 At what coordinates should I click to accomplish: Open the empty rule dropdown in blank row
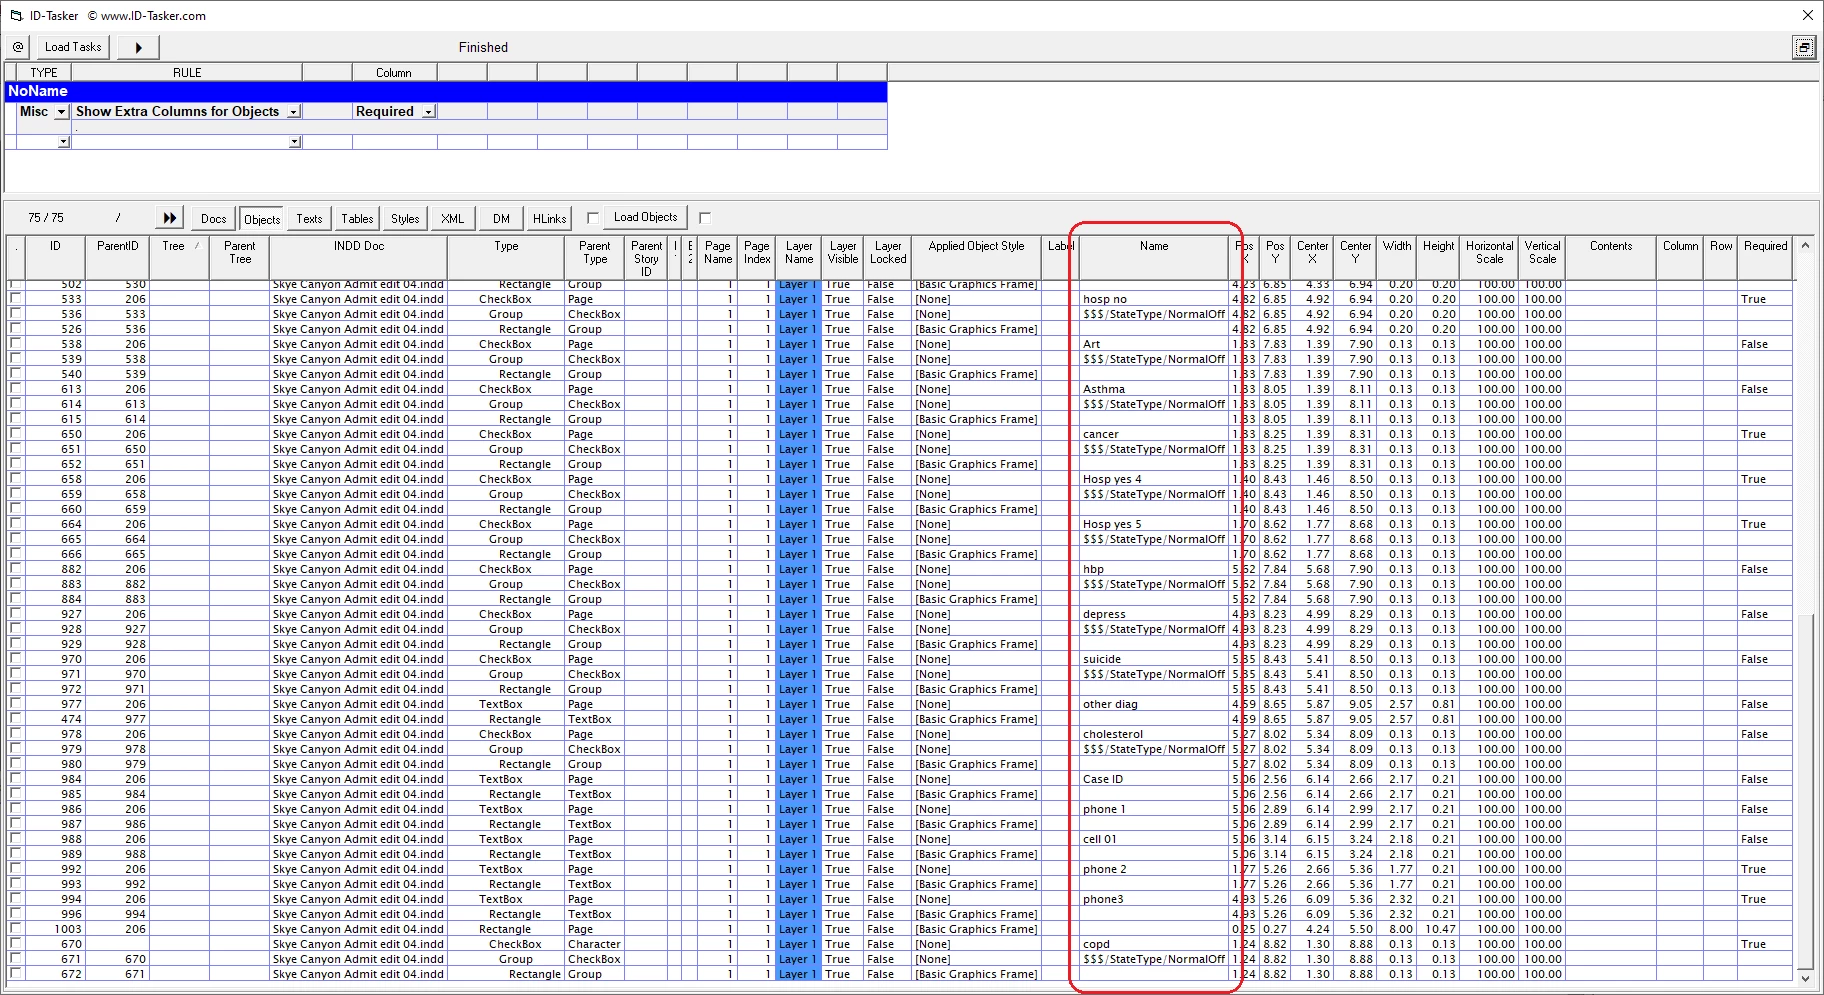tap(295, 142)
